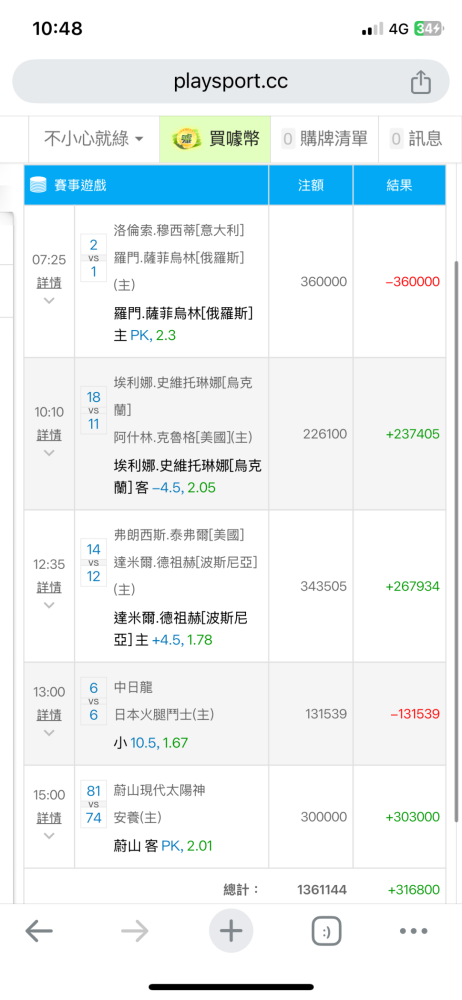This screenshot has height=1000, width=462.
Task: Click the stacked database icon by 賽事遊戲
Action: (39, 185)
